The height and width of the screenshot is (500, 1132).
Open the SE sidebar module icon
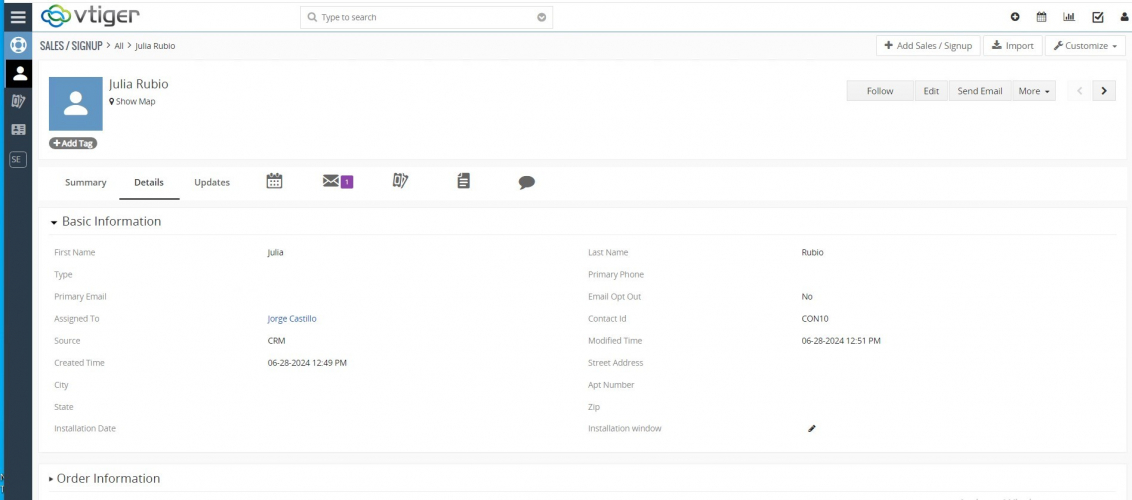18,159
